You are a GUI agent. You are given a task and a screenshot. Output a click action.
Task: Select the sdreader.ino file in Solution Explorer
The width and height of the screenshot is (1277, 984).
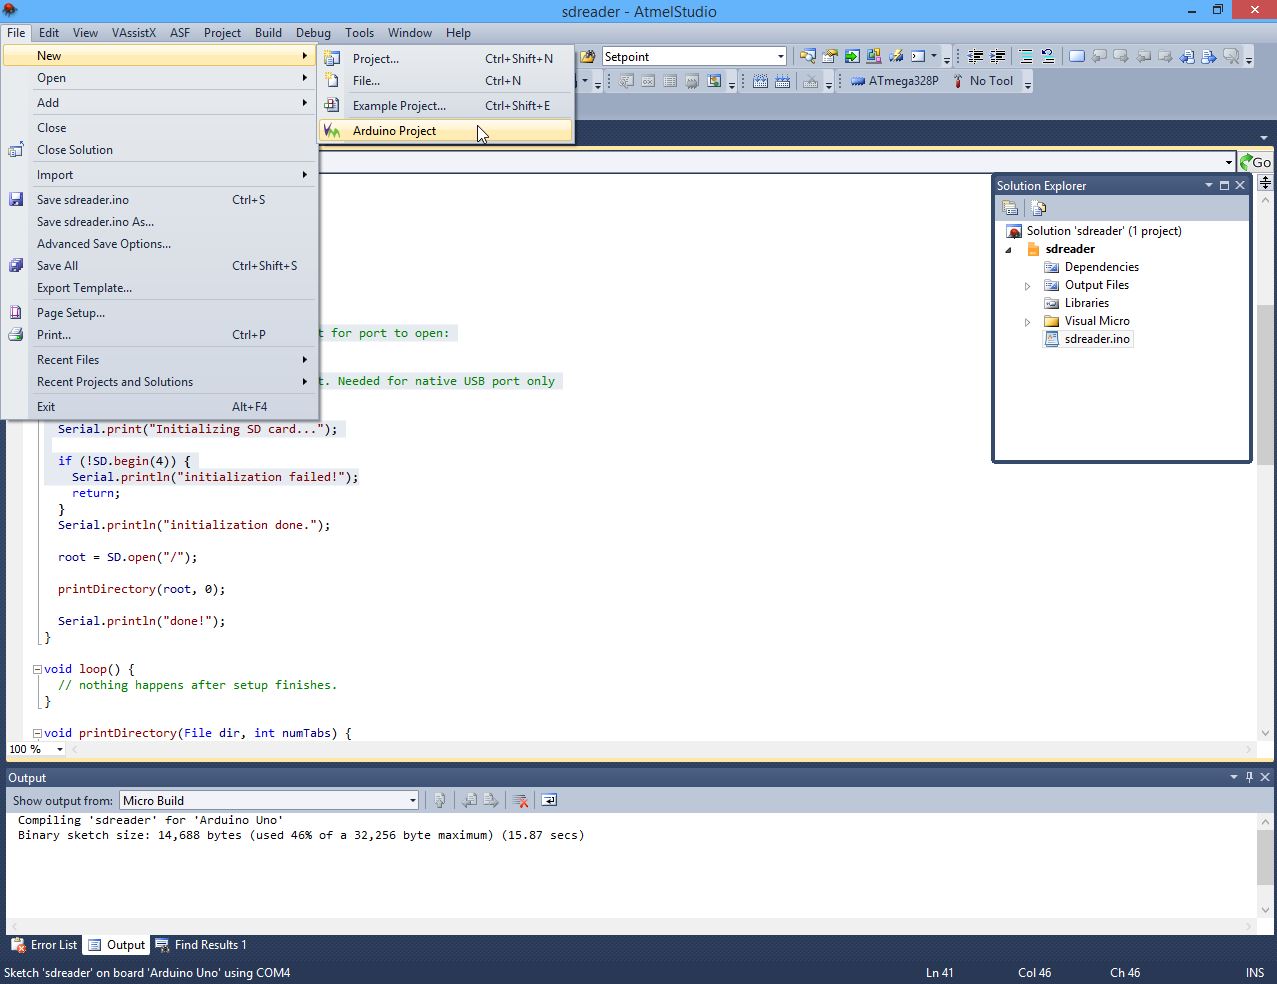pyautogui.click(x=1097, y=339)
